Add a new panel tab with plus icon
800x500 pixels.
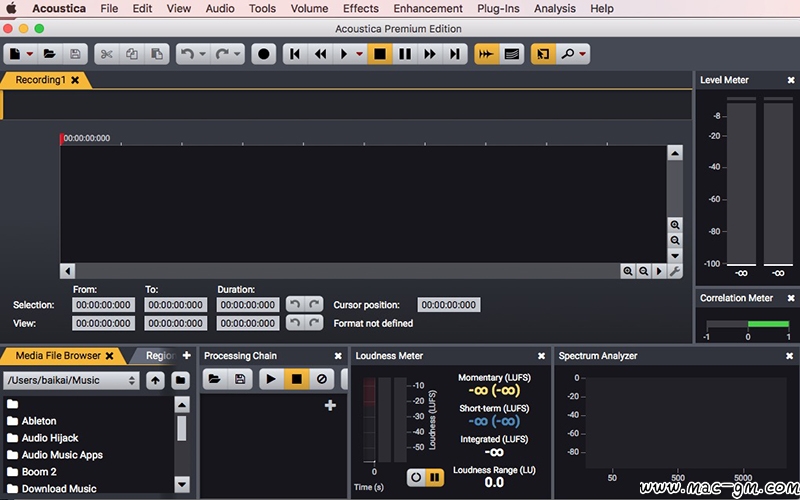pos(187,355)
